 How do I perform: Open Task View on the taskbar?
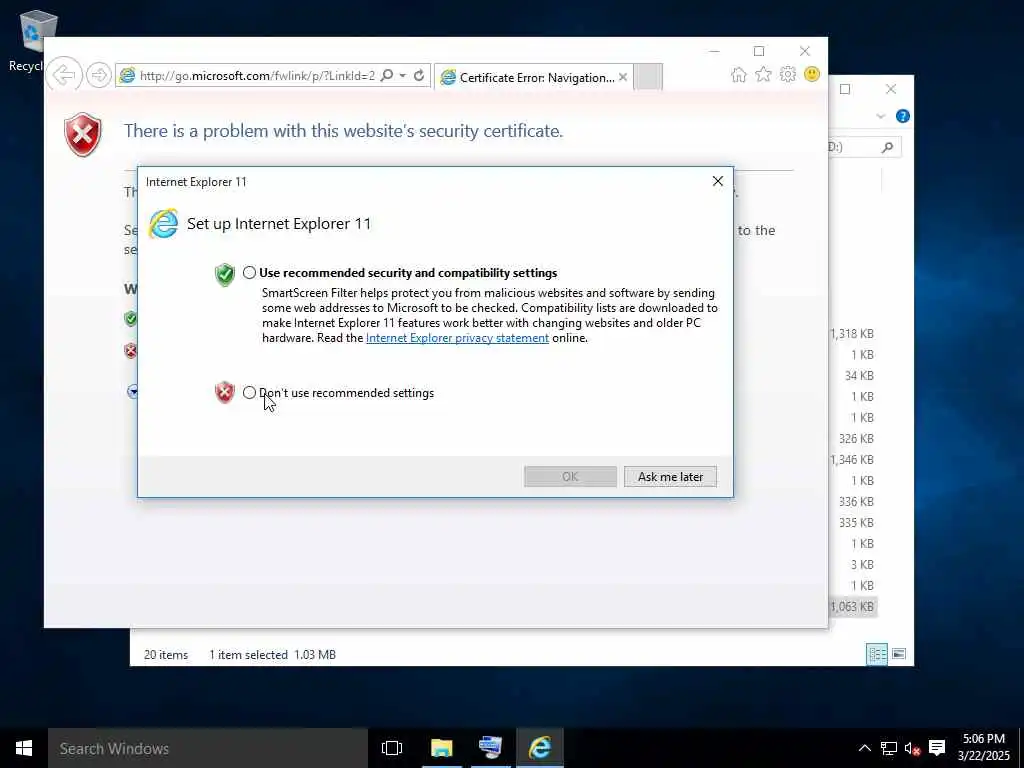[x=392, y=748]
